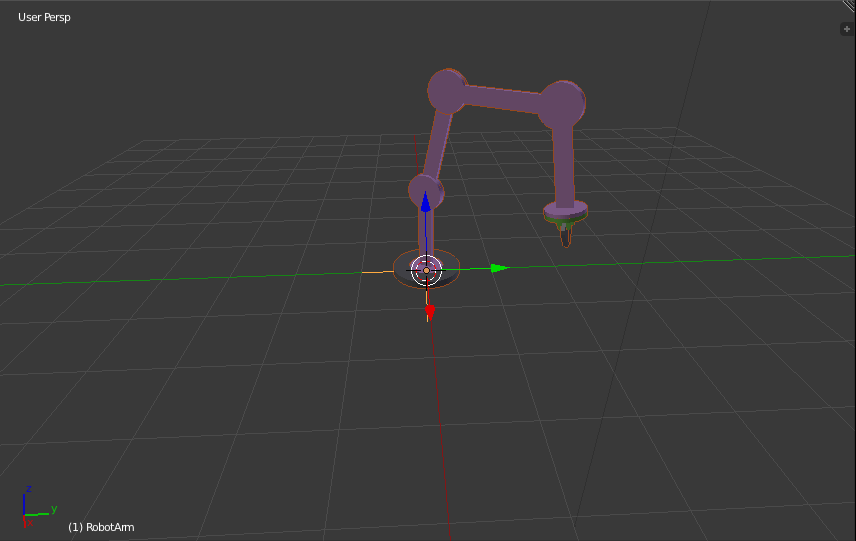Click the white manipulator center circle

coord(426,270)
